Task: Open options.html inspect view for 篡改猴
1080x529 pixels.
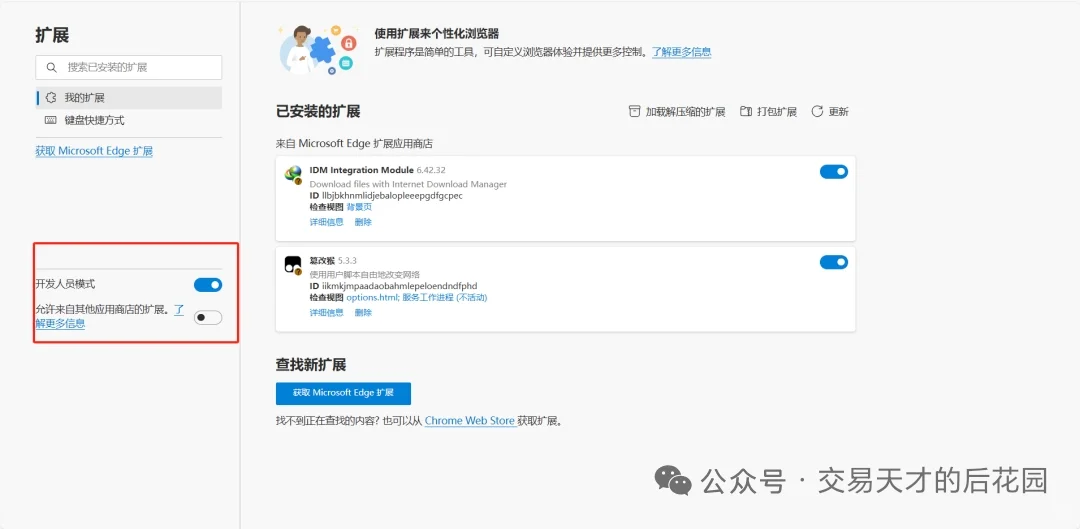Action: pos(373,298)
